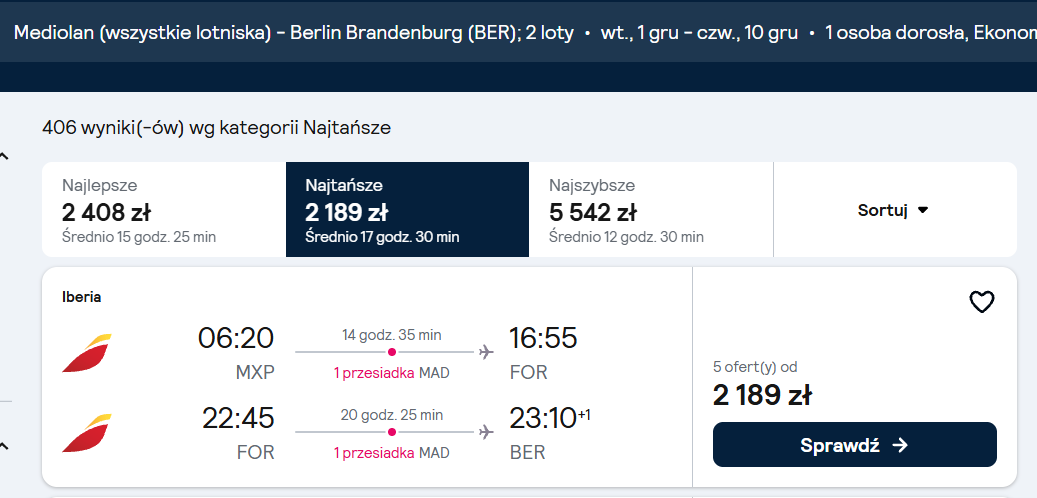Click Iberia logo on outbound flight
The image size is (1037, 498).
point(87,353)
